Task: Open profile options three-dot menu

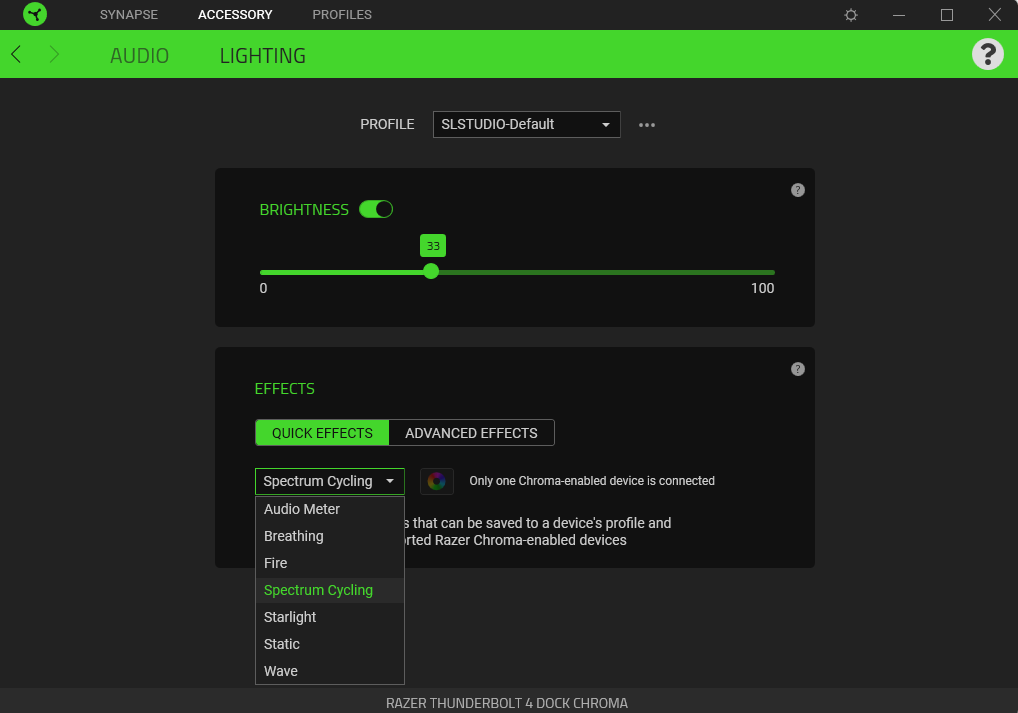Action: [x=647, y=125]
